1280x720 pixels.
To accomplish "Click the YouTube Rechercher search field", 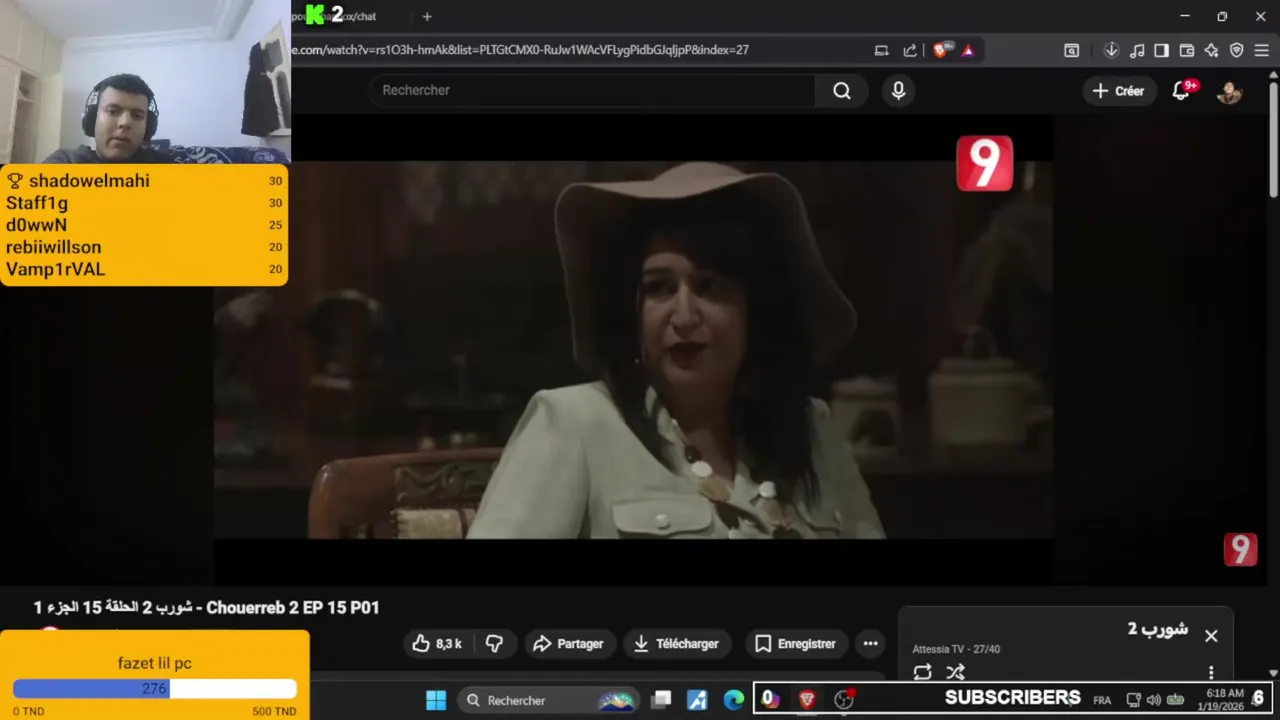I will 592,90.
